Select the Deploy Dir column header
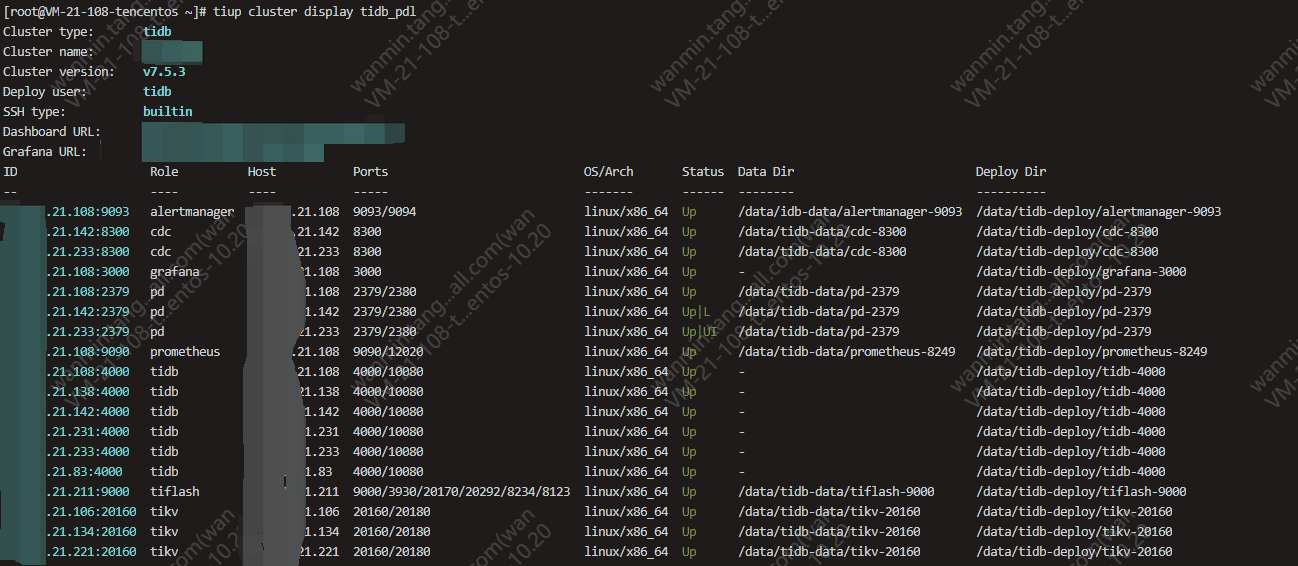Image resolution: width=1298 pixels, height=566 pixels. [1011, 172]
